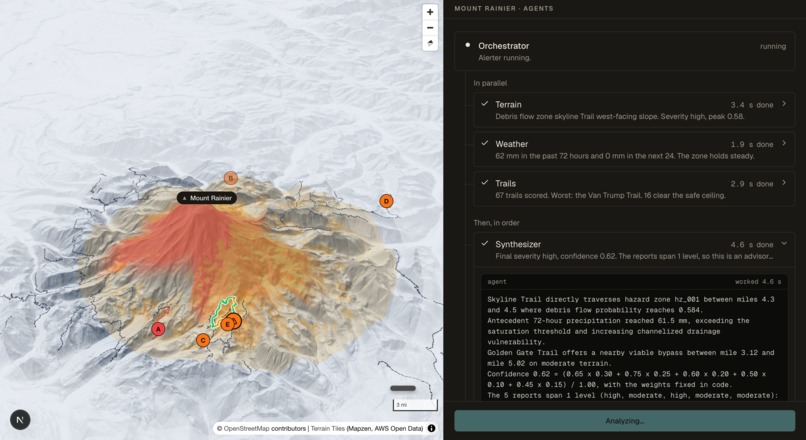806x440 pixels.
Task: Click Terrain summary 'Debris flow zone skyline Trail'
Action: click(544, 116)
